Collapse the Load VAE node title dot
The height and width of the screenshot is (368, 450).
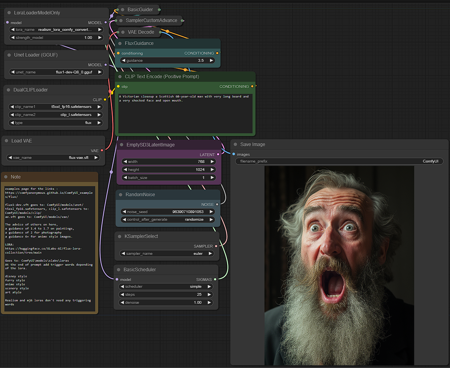click(x=7, y=141)
